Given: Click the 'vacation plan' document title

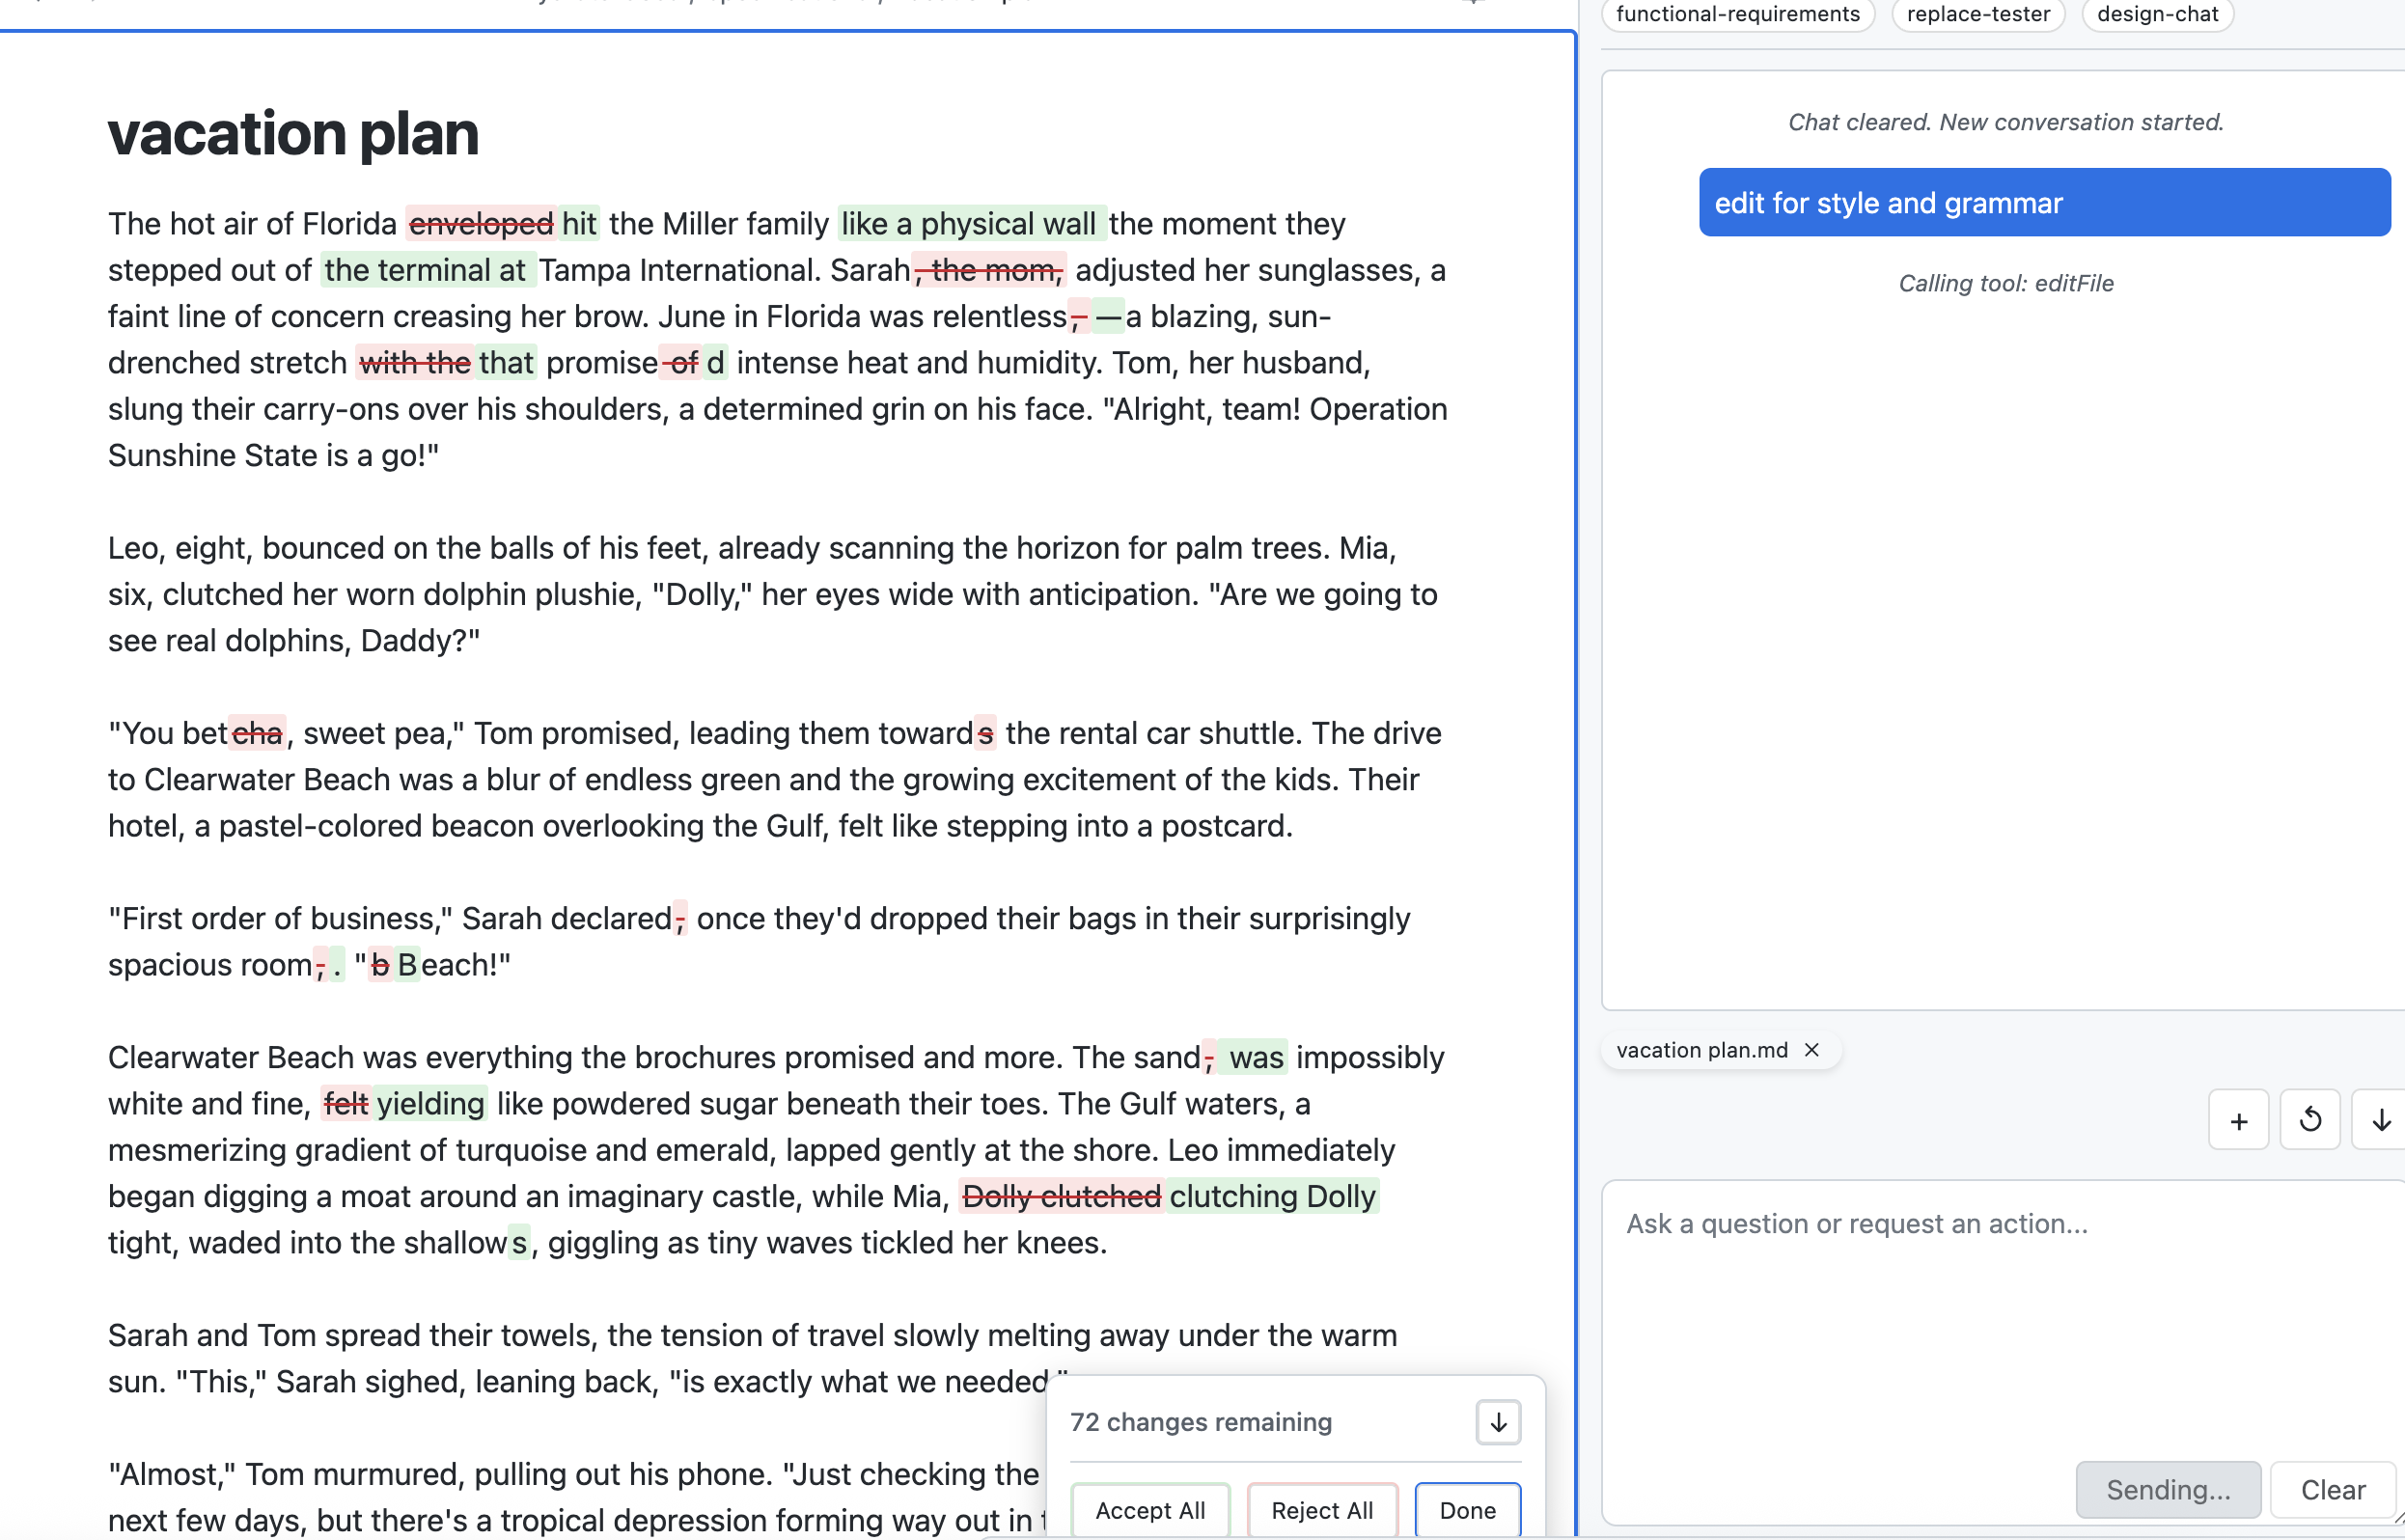Looking at the screenshot, I should (292, 133).
